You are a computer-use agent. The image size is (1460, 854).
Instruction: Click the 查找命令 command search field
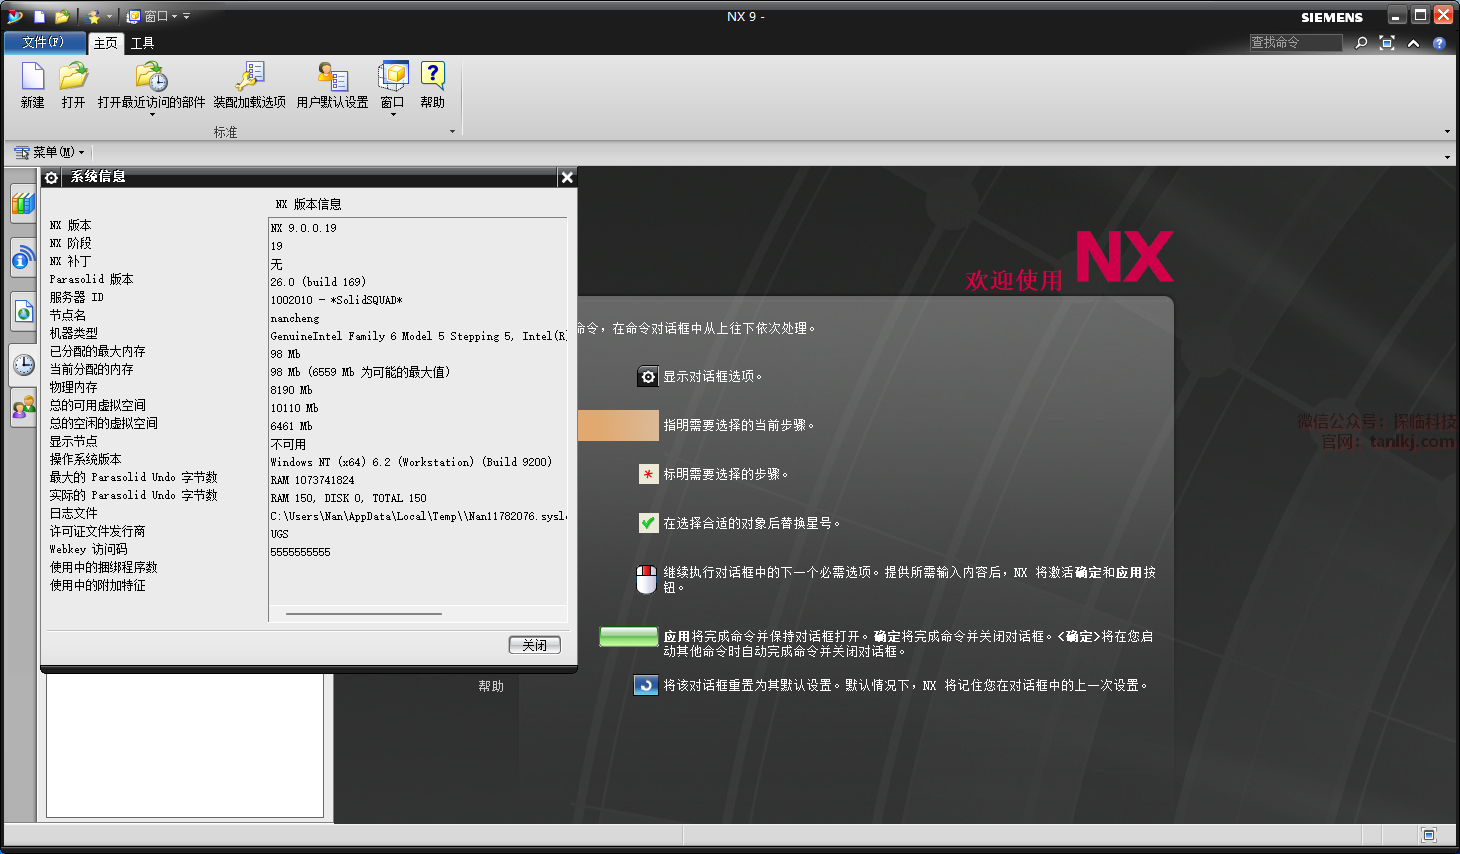1295,42
